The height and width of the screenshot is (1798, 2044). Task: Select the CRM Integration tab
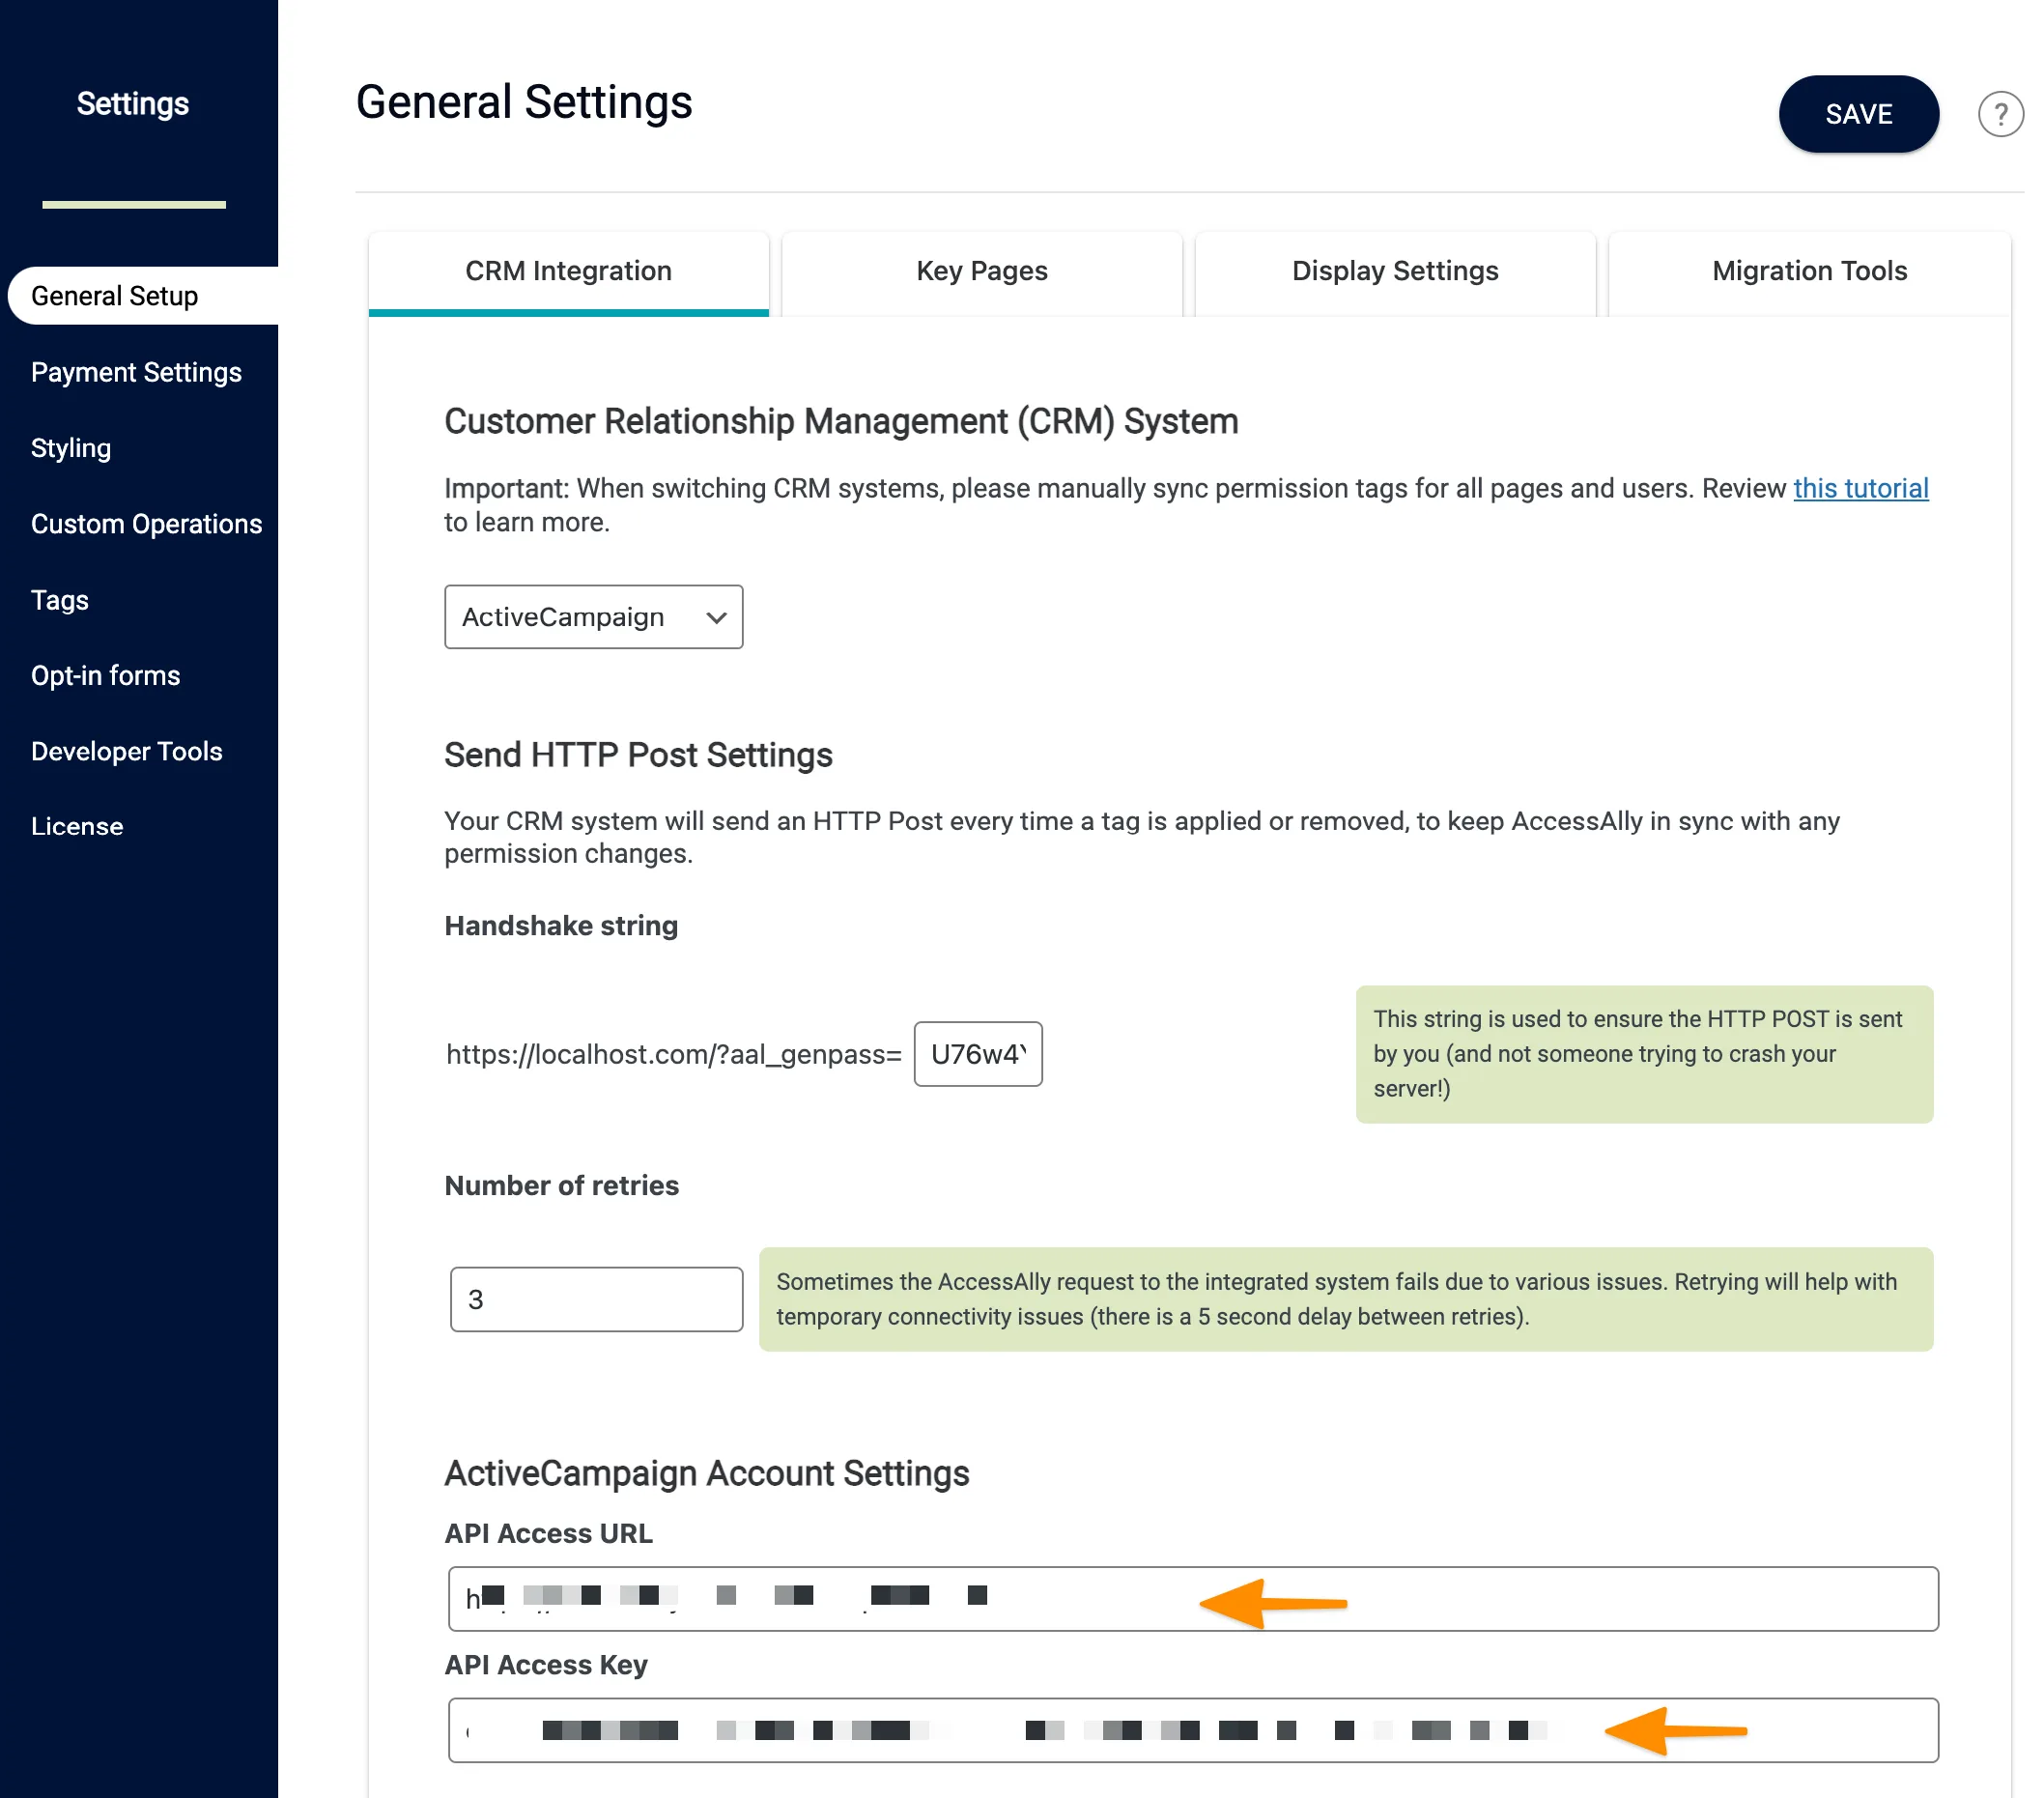(568, 271)
